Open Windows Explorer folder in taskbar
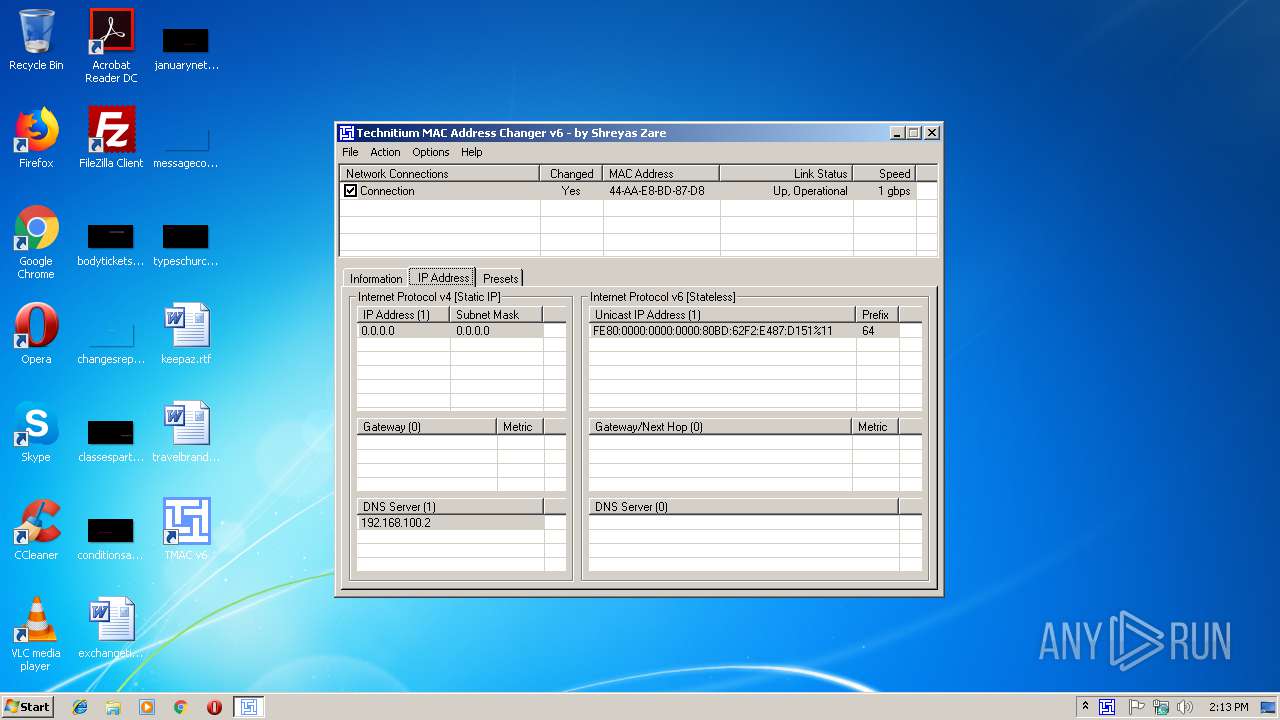The height and width of the screenshot is (720, 1280). pos(113,707)
